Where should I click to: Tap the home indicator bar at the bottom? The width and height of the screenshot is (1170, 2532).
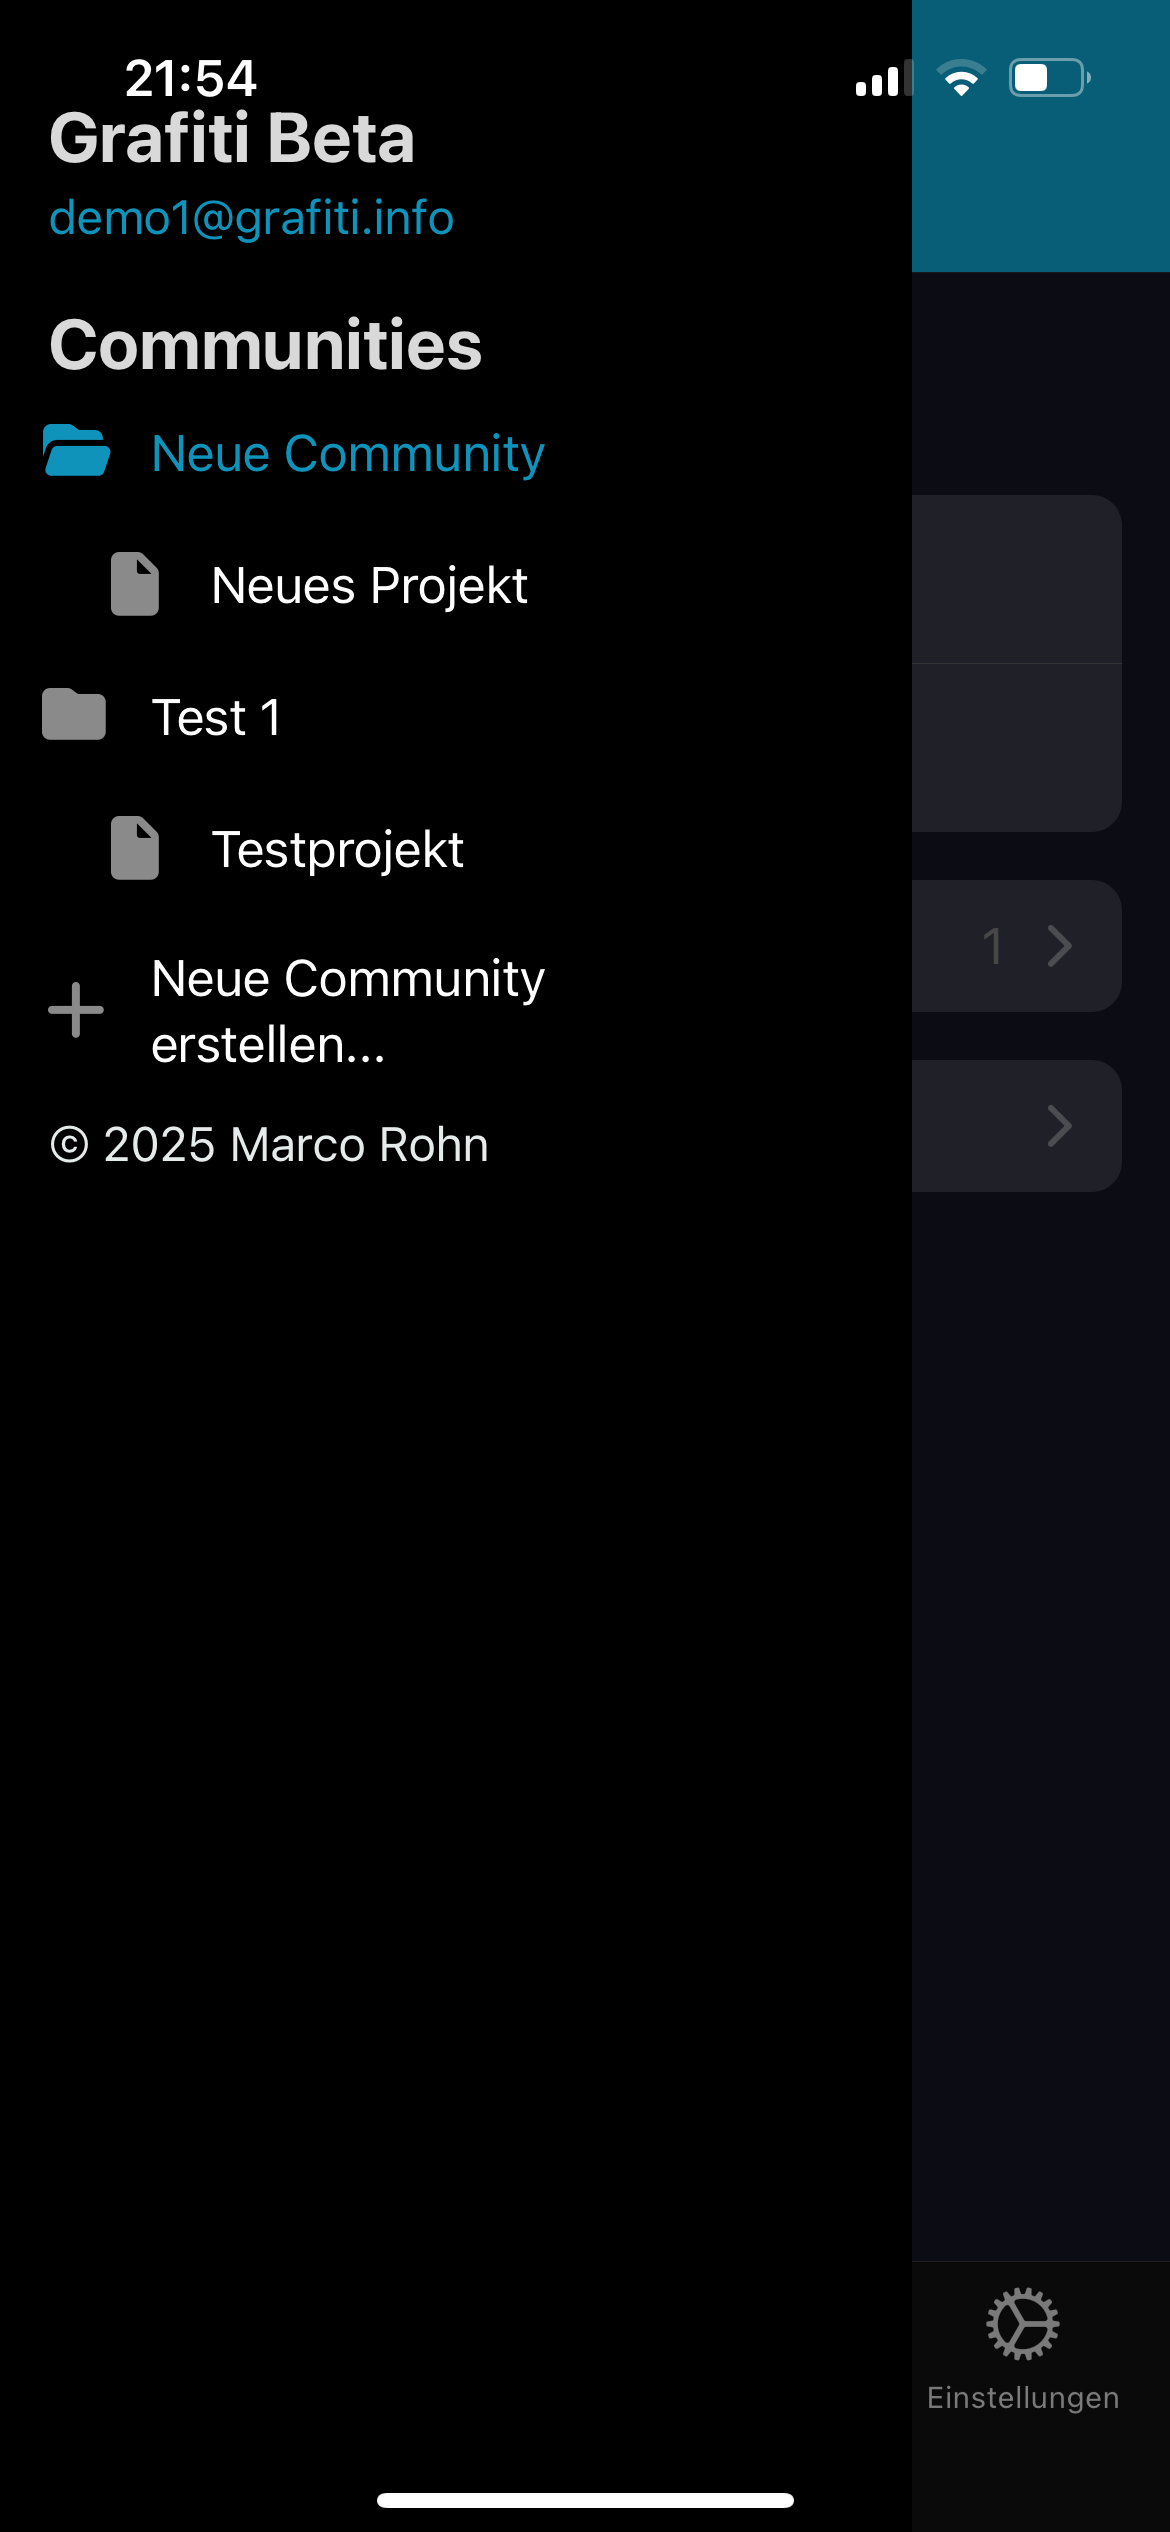point(585,2500)
